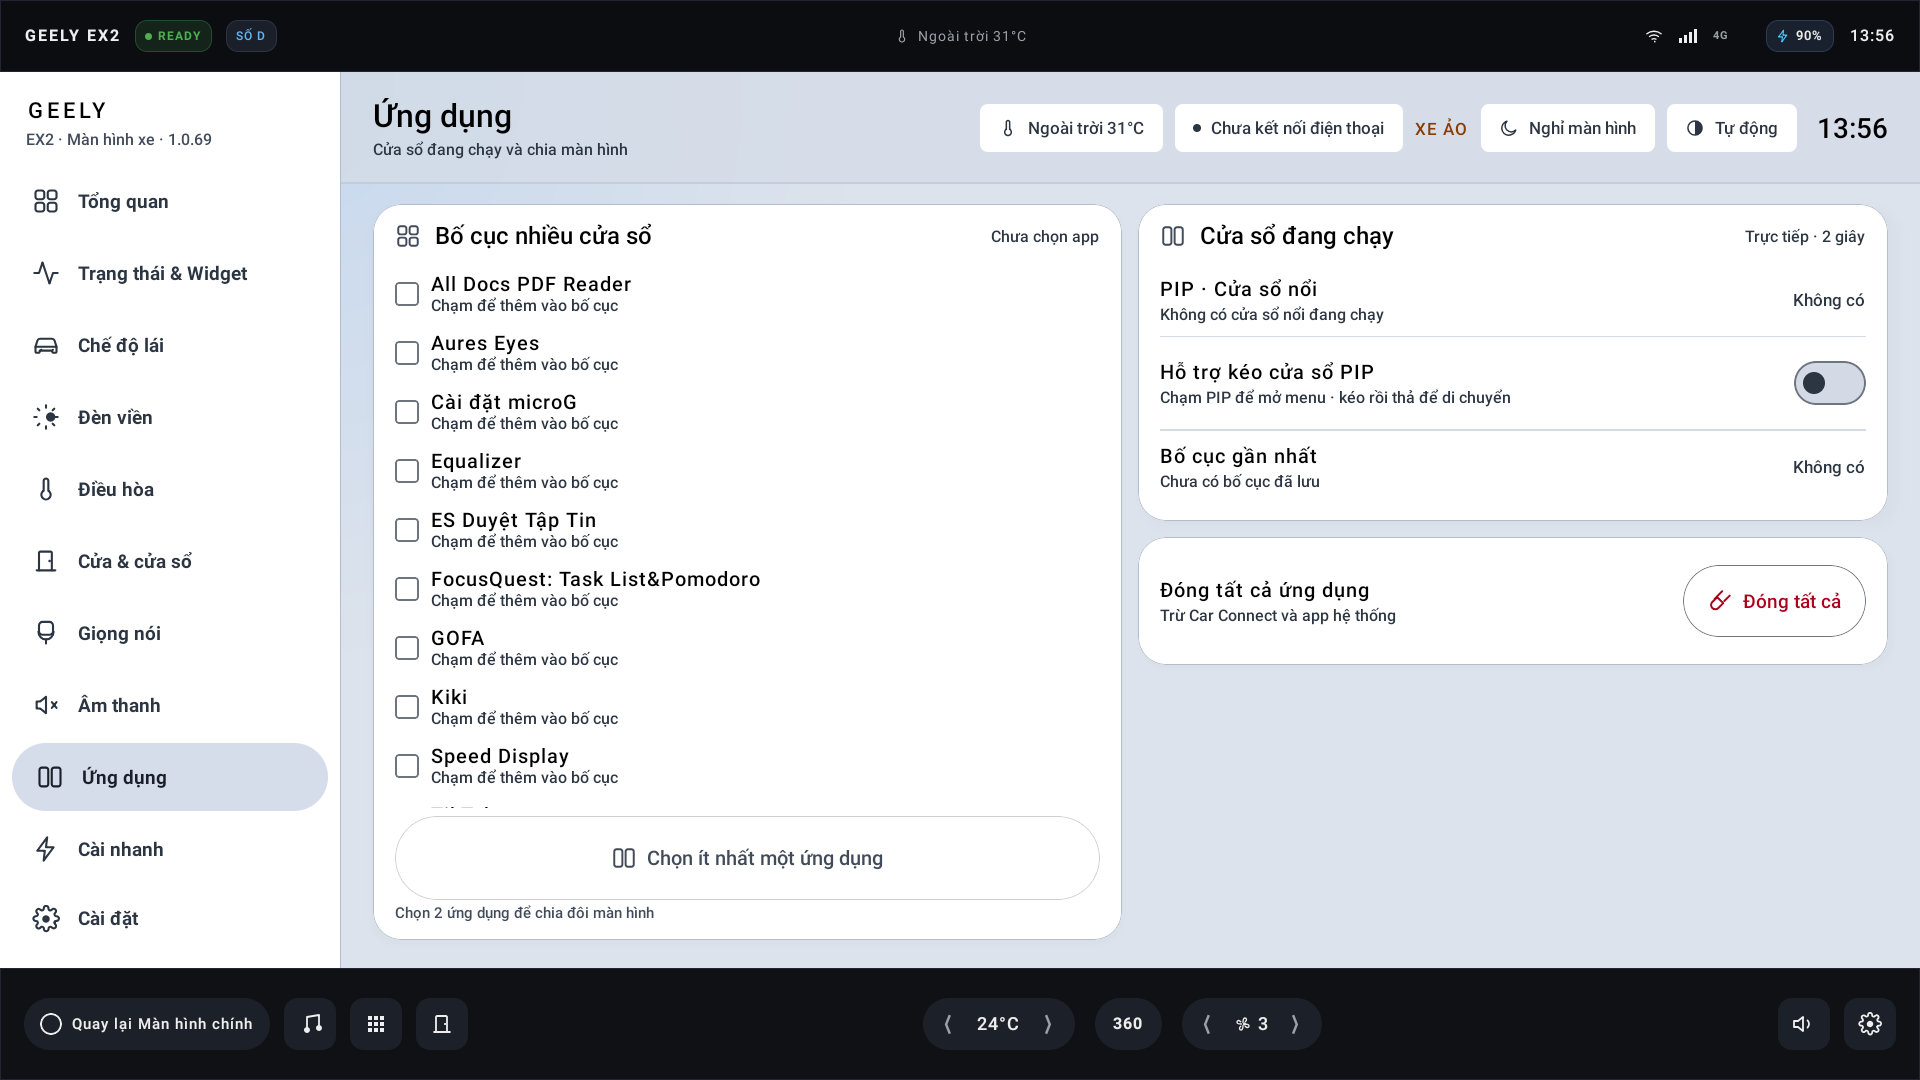Open Chế độ lái section
Viewport: 1920px width, 1080px height.
(170, 345)
